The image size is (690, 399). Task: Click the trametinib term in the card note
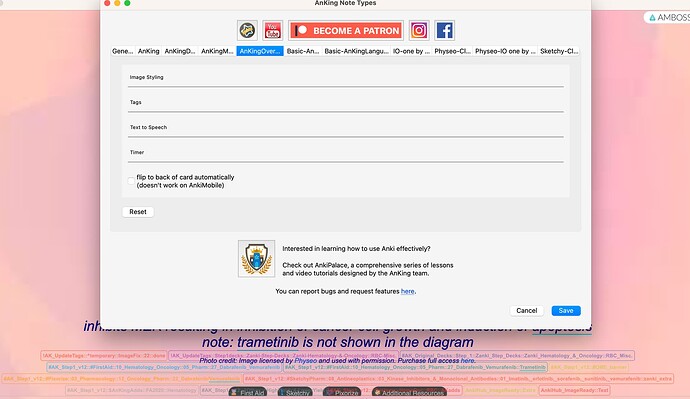point(268,342)
